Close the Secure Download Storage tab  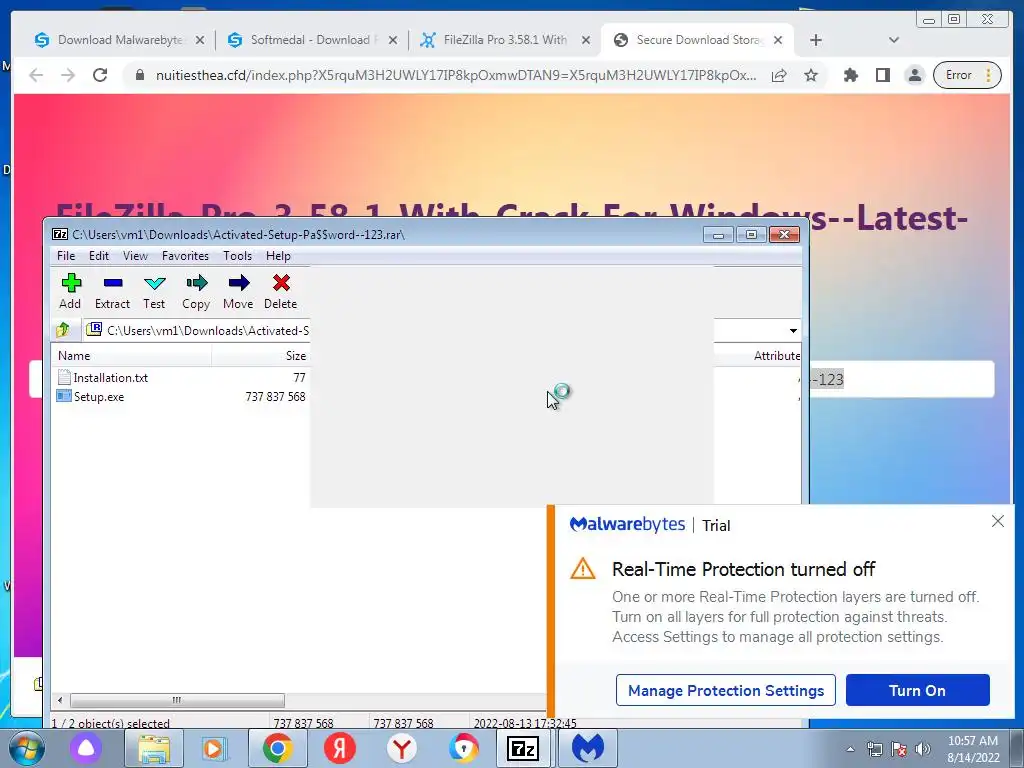pyautogui.click(x=778, y=40)
